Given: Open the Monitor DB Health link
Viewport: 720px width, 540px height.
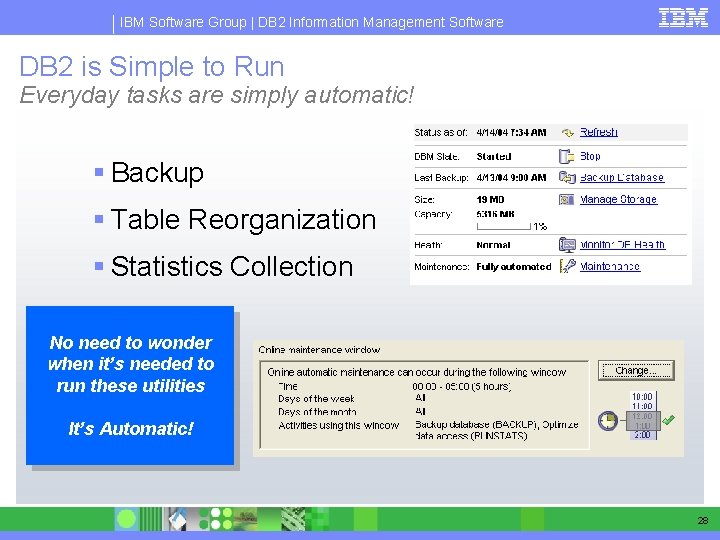Looking at the screenshot, I should tap(622, 244).
